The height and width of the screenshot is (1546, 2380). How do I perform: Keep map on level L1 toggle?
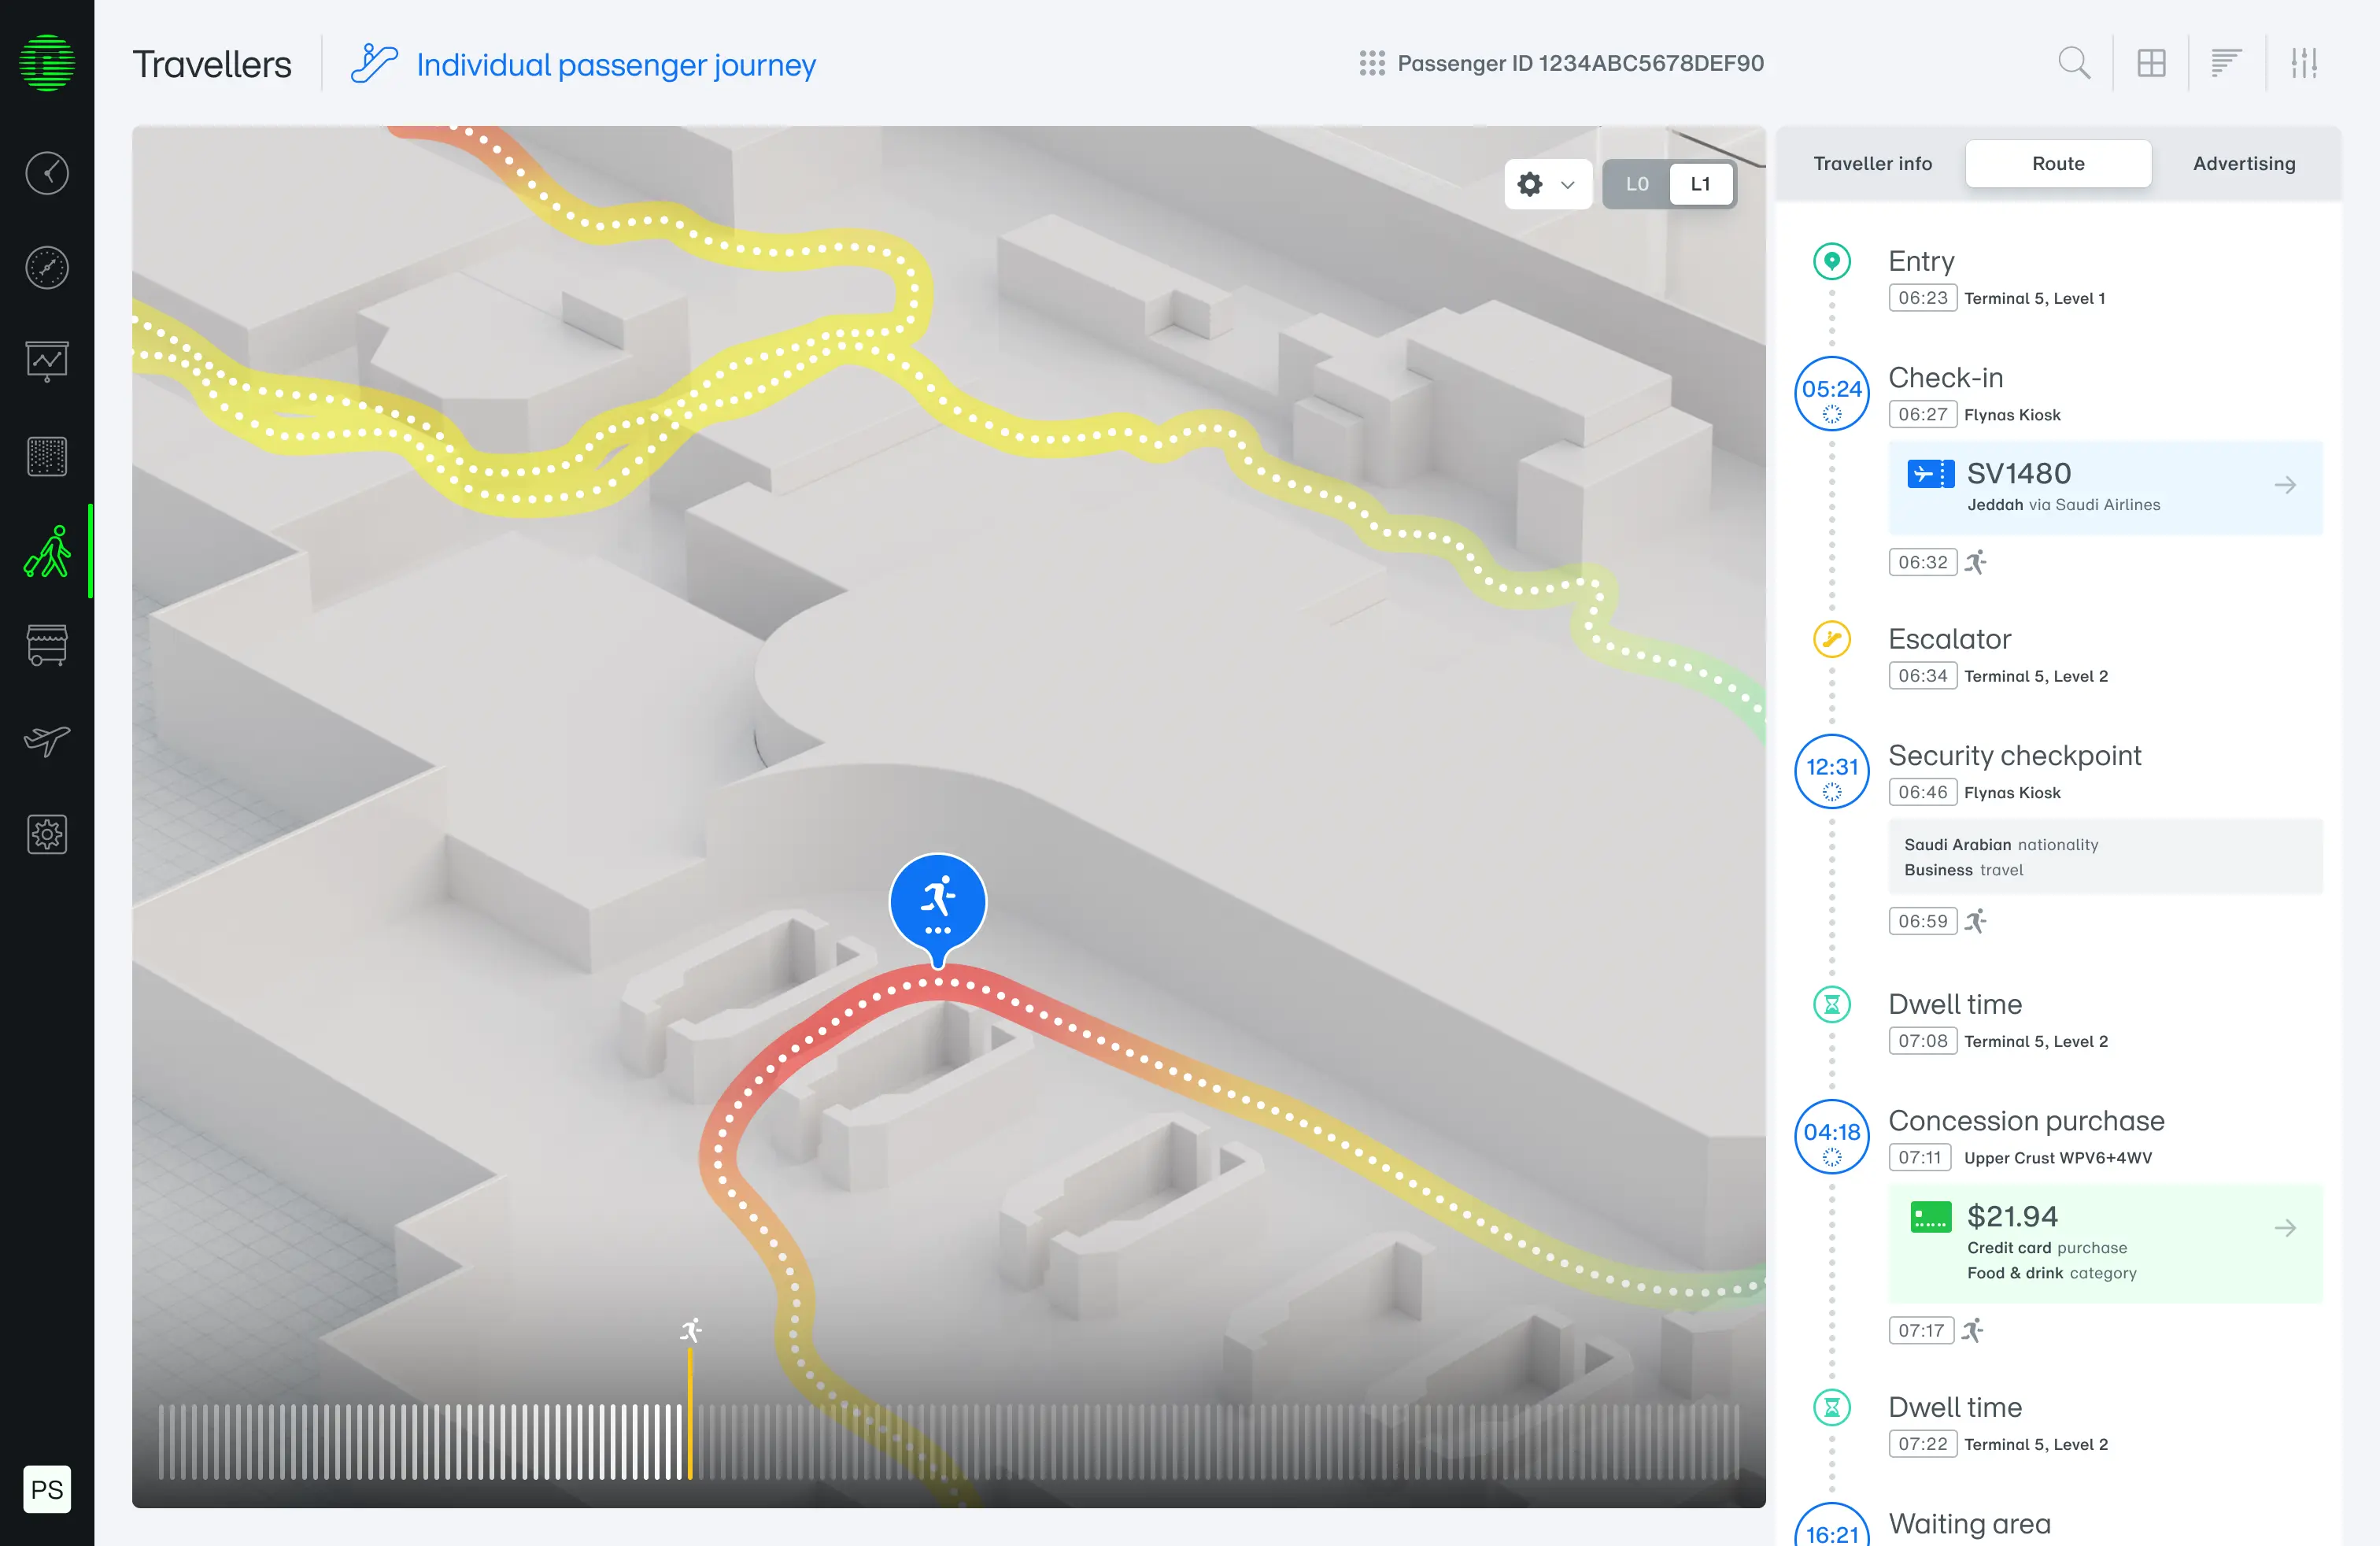point(1701,184)
